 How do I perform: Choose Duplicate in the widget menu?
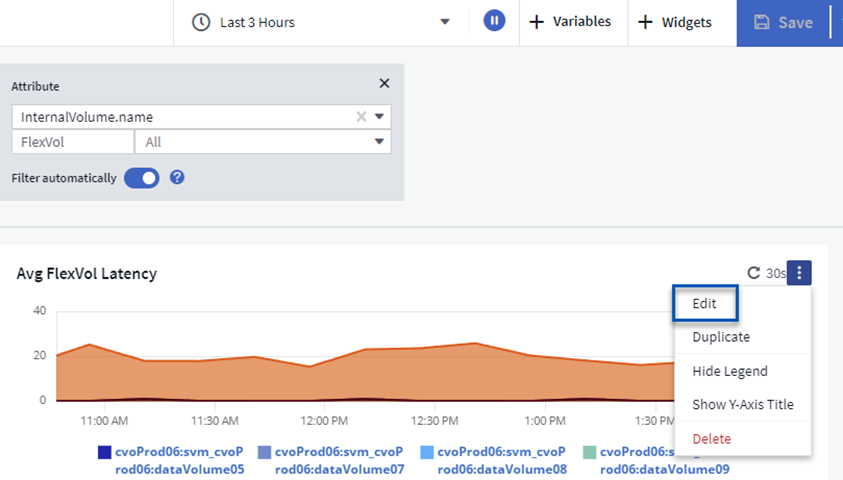point(720,337)
